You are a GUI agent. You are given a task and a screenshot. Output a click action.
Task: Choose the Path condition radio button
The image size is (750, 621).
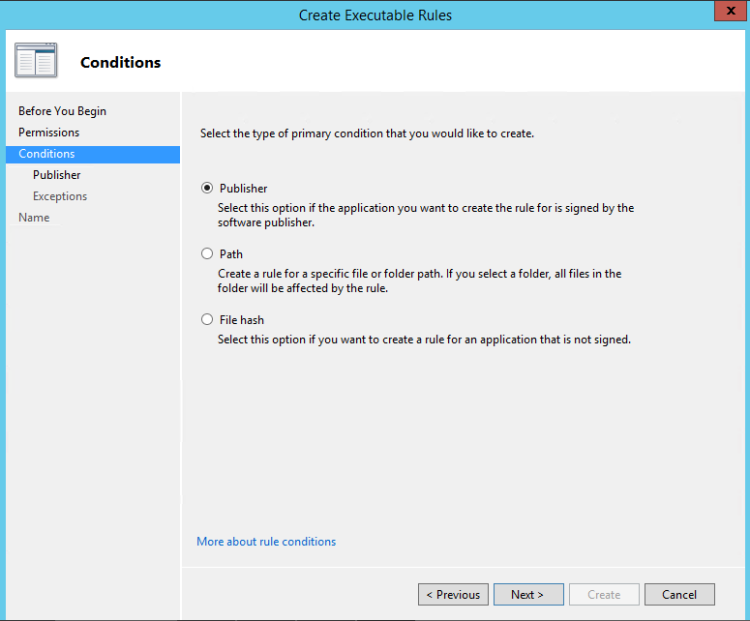point(207,254)
